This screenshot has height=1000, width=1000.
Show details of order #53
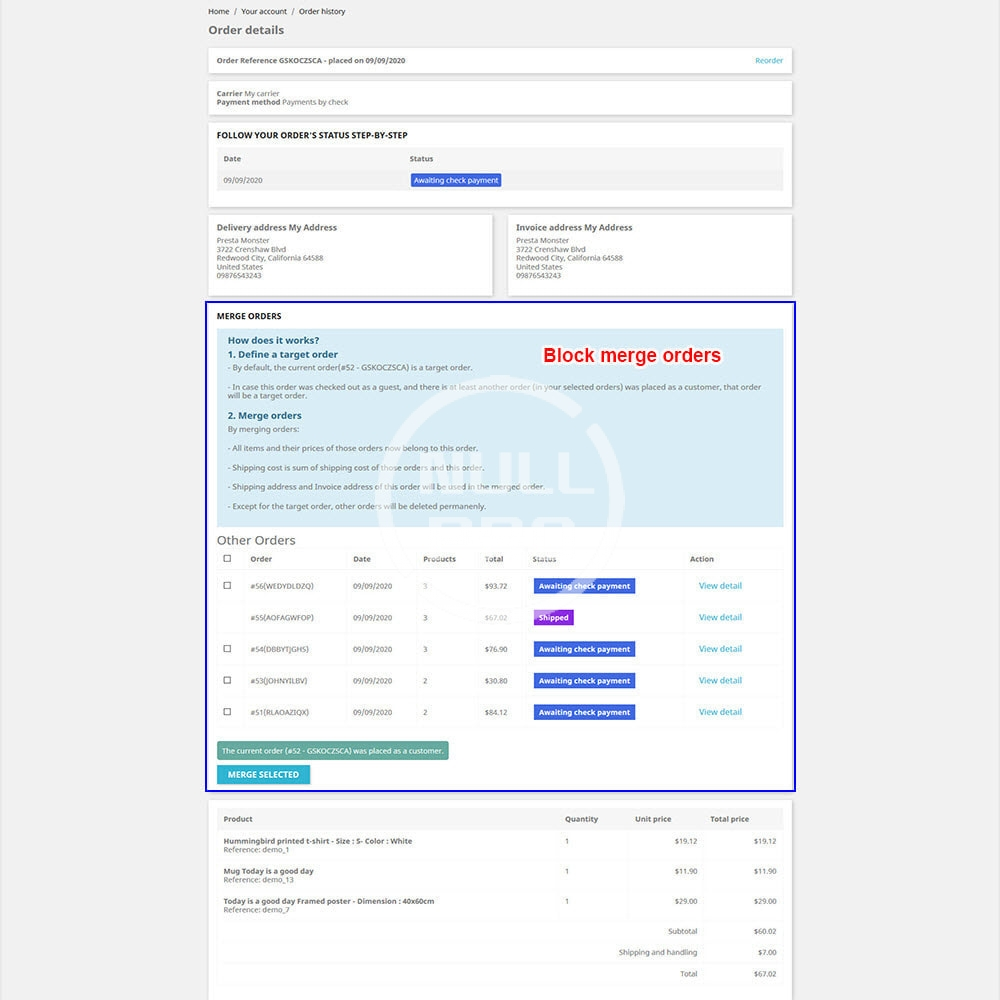720,680
